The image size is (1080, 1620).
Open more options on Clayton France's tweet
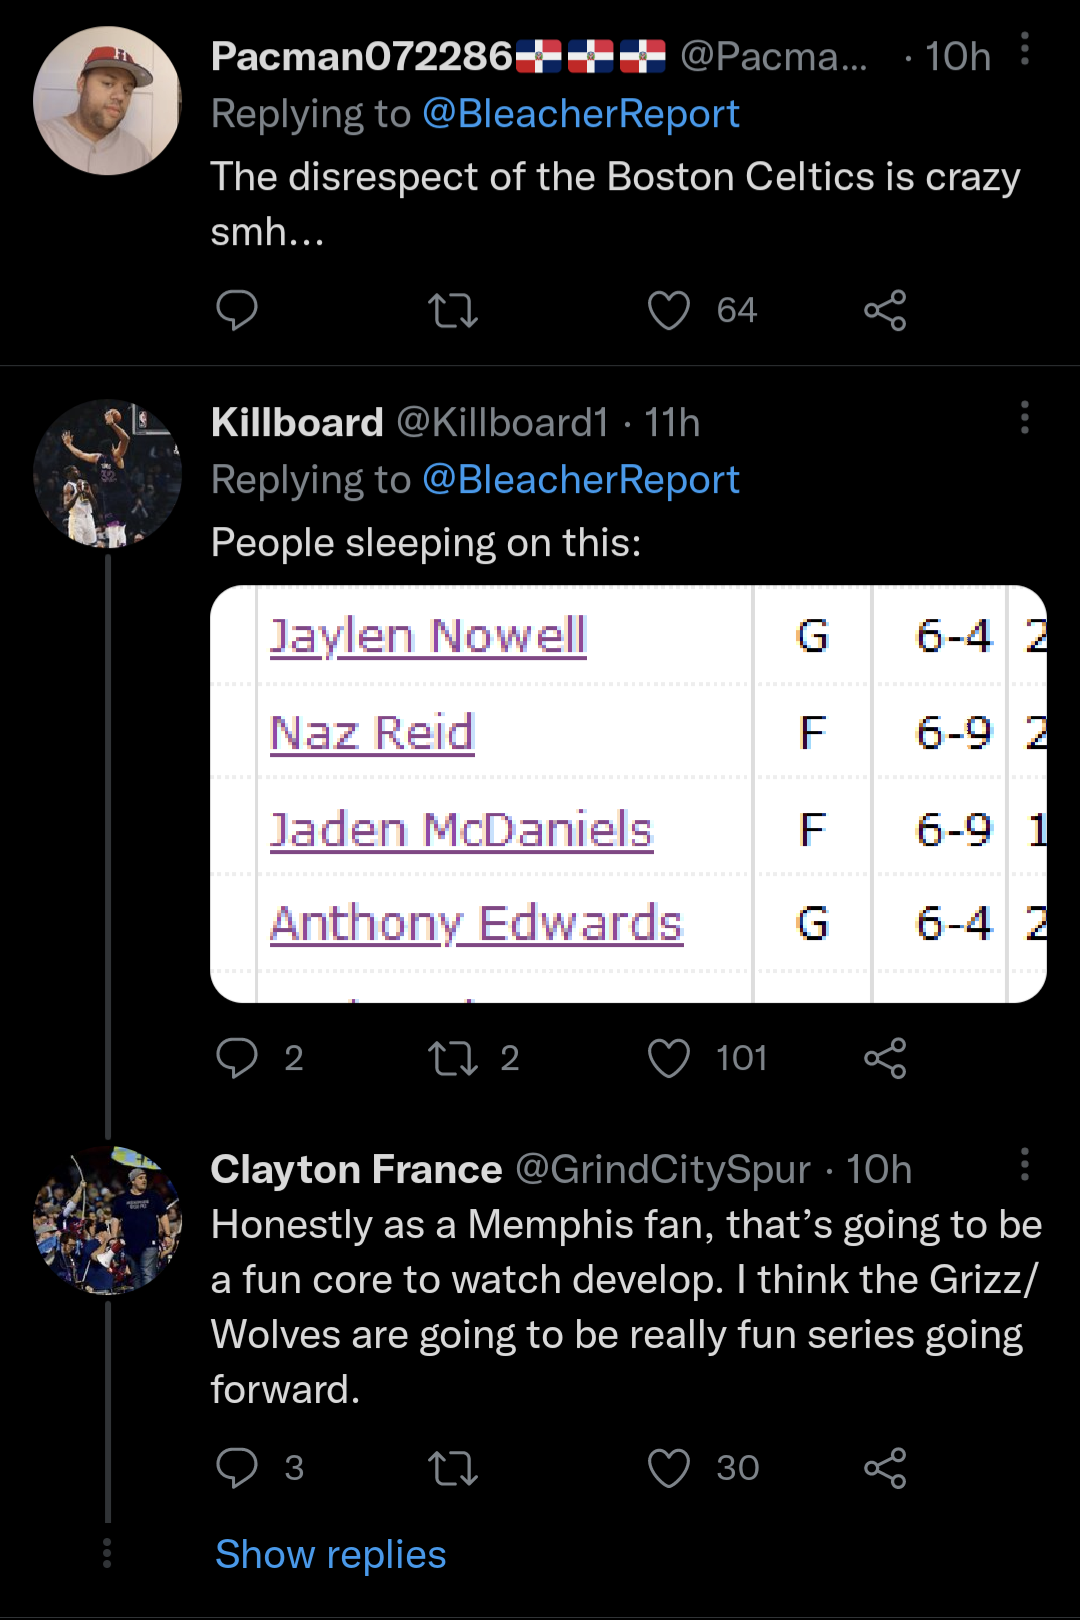coord(1024,1164)
